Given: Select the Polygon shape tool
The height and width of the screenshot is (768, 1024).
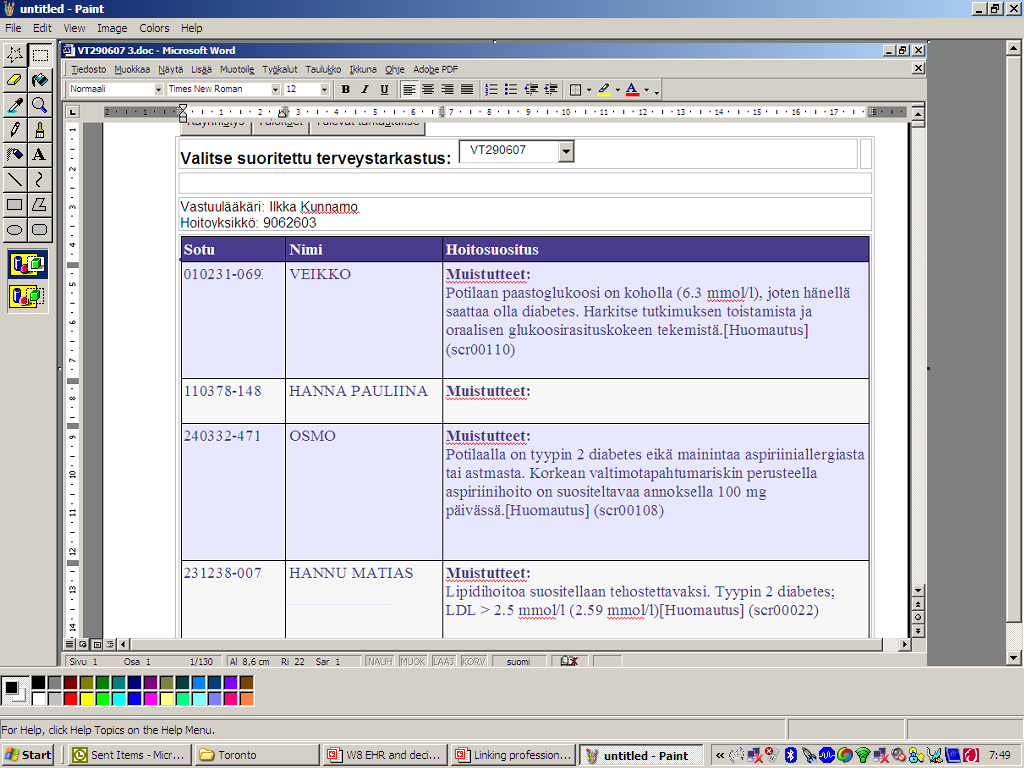Looking at the screenshot, I should (40, 204).
